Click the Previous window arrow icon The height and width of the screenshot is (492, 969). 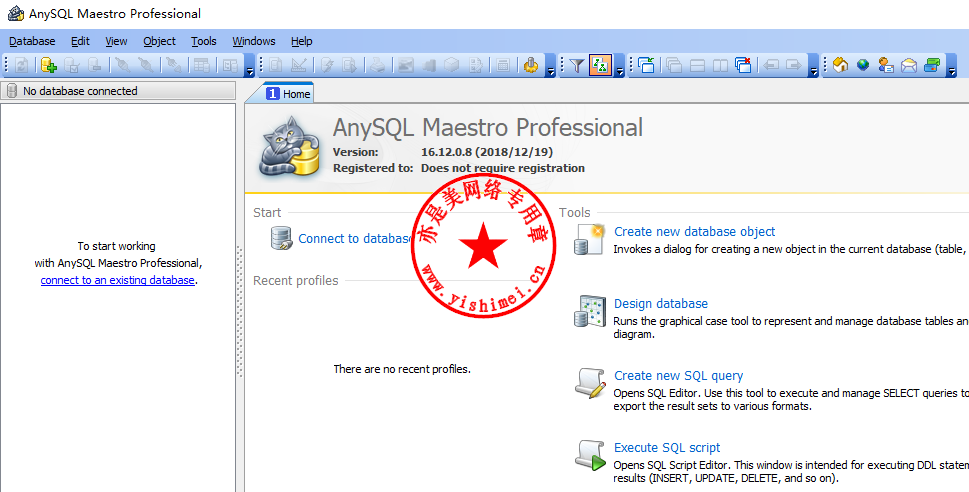click(x=771, y=65)
